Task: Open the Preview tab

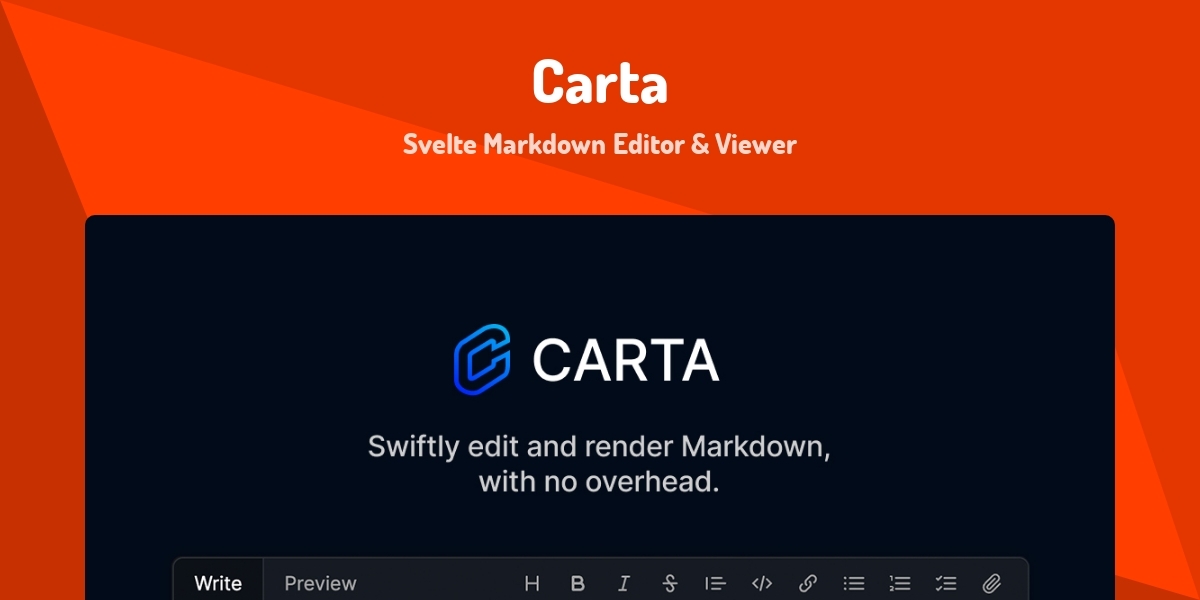Action: (320, 583)
